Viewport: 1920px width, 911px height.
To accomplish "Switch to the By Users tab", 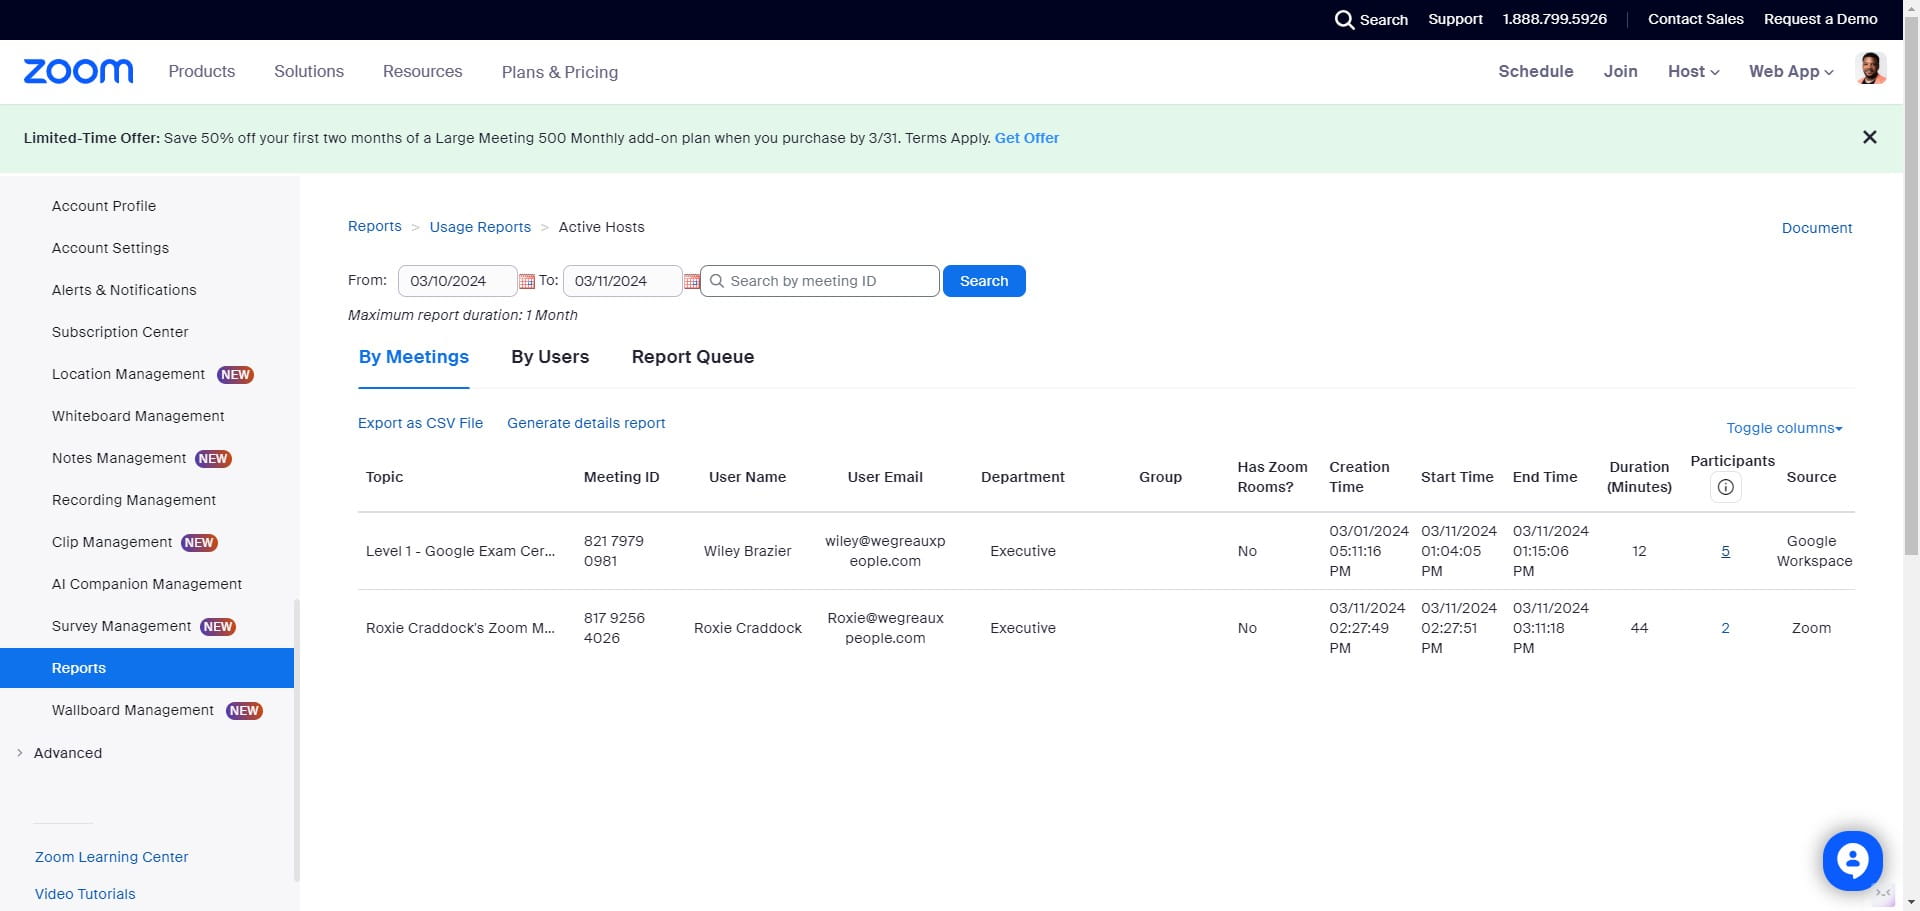I will [549, 357].
